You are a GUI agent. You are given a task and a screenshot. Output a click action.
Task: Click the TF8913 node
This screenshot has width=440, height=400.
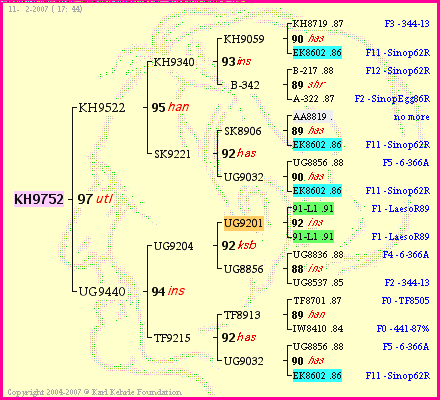pos(242,315)
